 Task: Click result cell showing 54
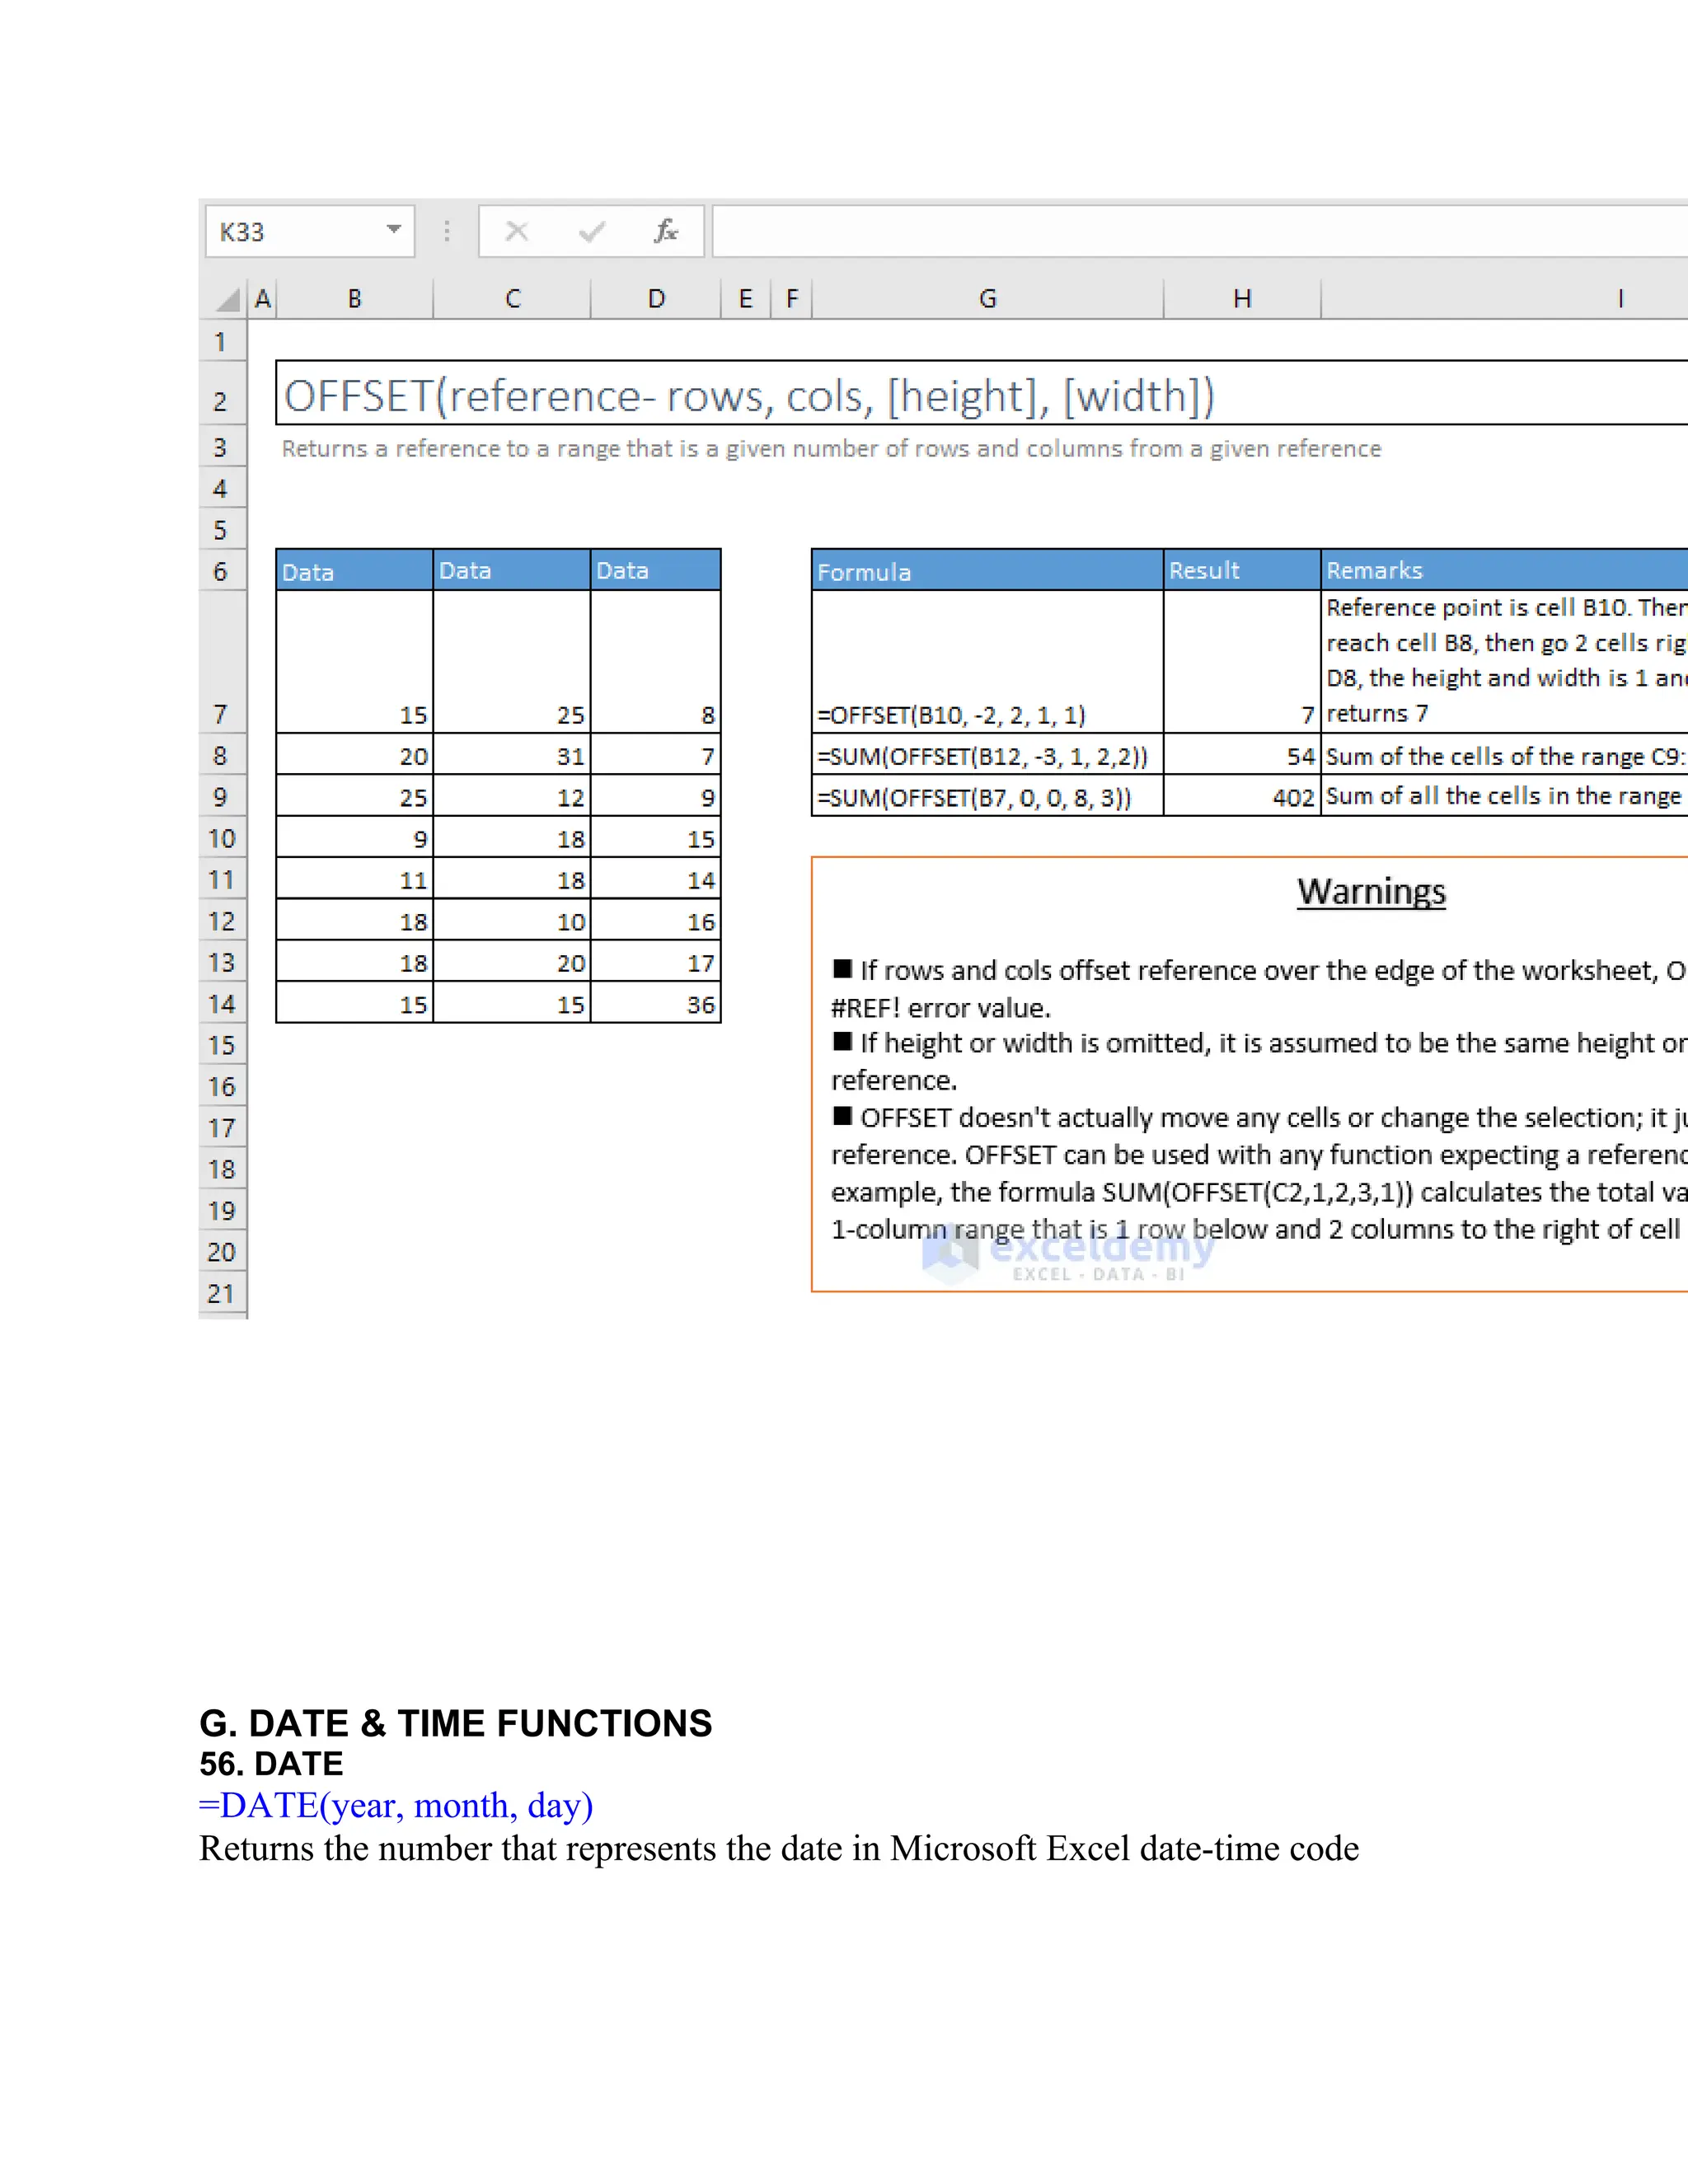(x=1242, y=755)
